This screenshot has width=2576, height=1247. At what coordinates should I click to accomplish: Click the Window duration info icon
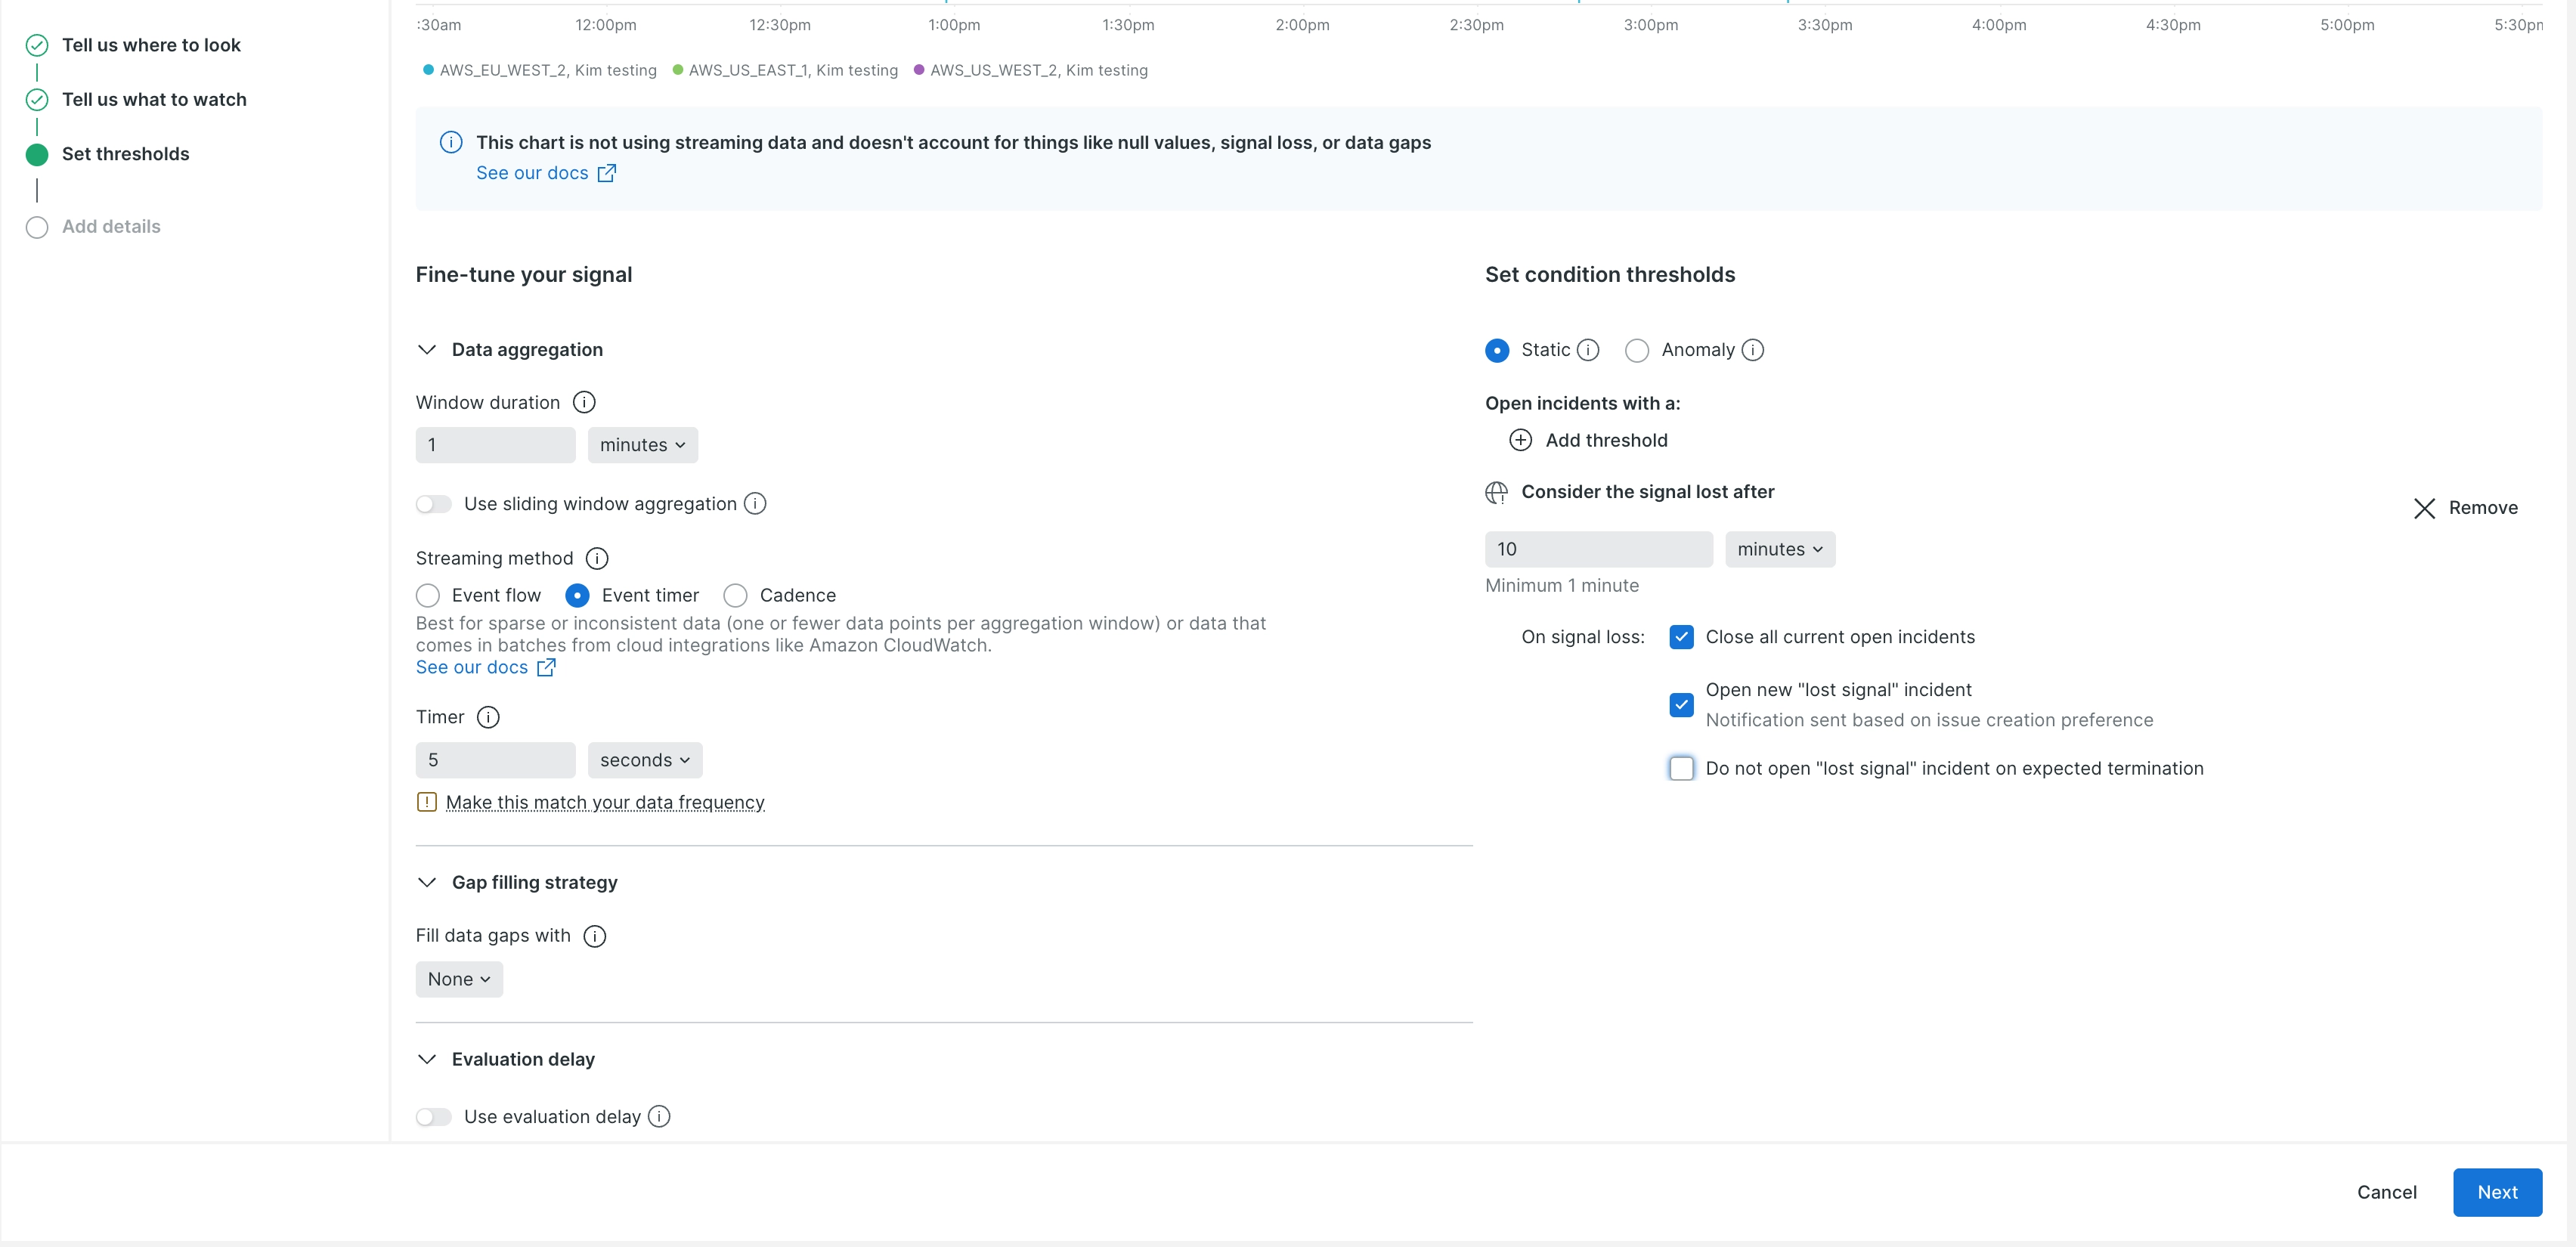(584, 402)
